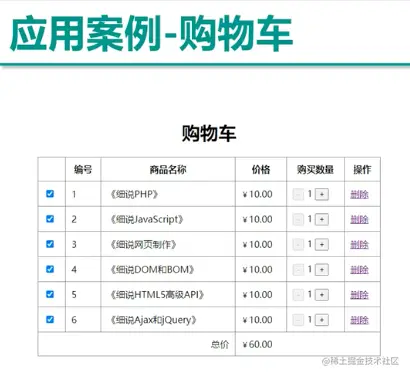The width and height of the screenshot is (410, 377).
Task: Uncheck the checkbox for 《细说PHP》 row
Action: [x=50, y=194]
